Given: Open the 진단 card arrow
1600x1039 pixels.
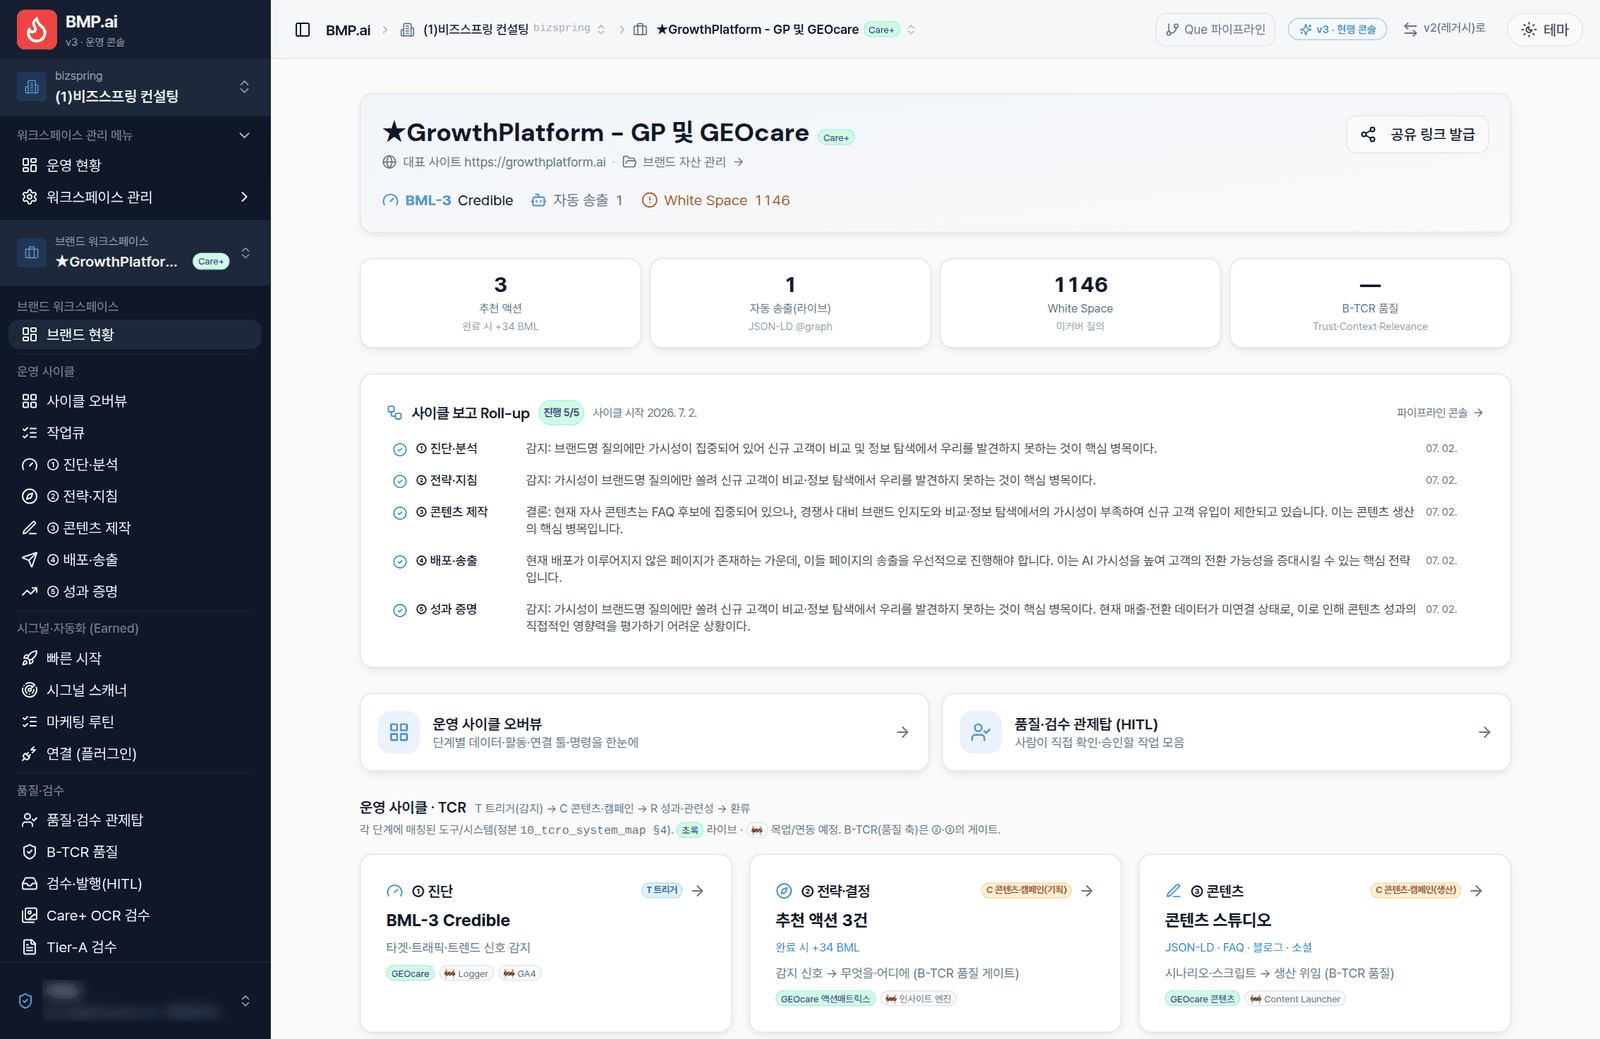Looking at the screenshot, I should click(x=698, y=891).
